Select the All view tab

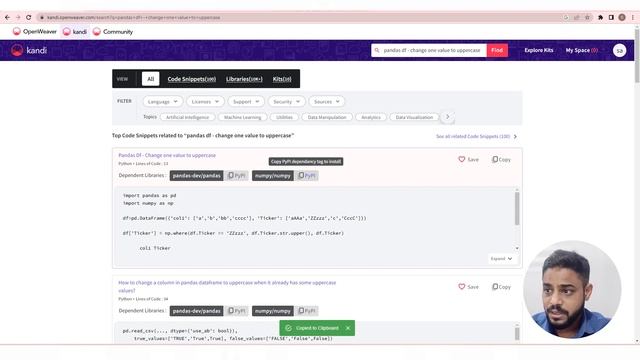(151, 79)
